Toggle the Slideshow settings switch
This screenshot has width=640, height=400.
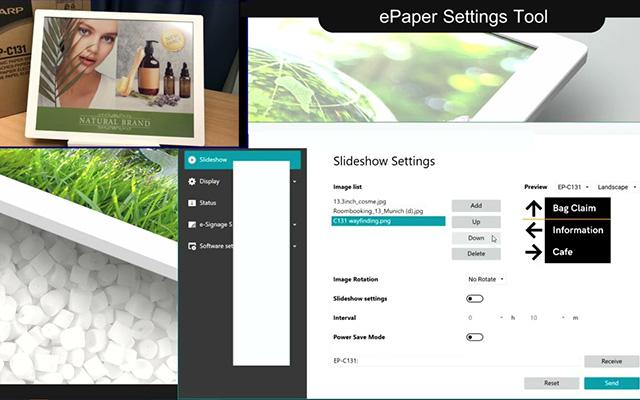click(474, 299)
